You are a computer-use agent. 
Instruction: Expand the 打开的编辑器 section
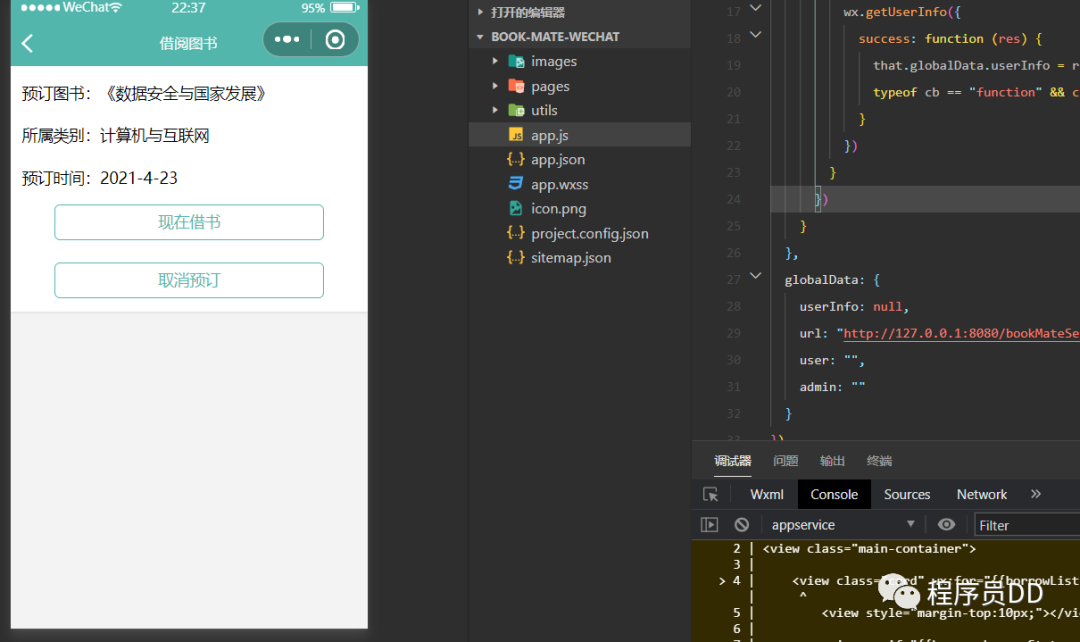(x=480, y=12)
